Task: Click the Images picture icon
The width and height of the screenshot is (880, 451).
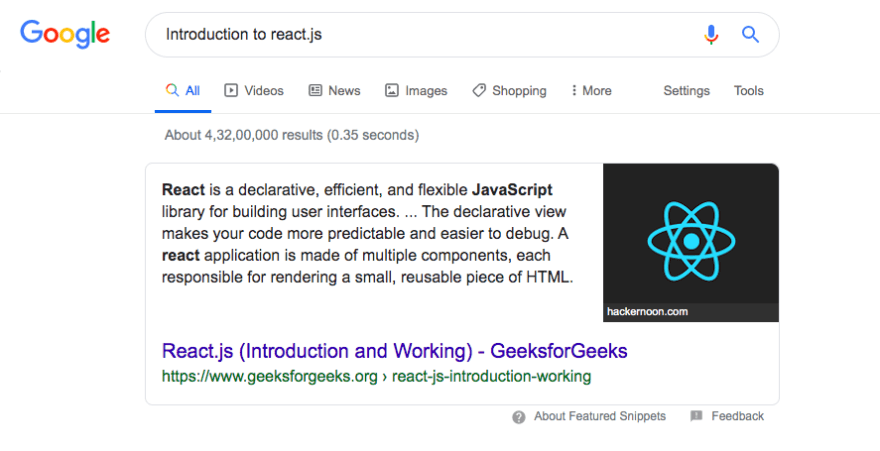Action: pyautogui.click(x=392, y=90)
